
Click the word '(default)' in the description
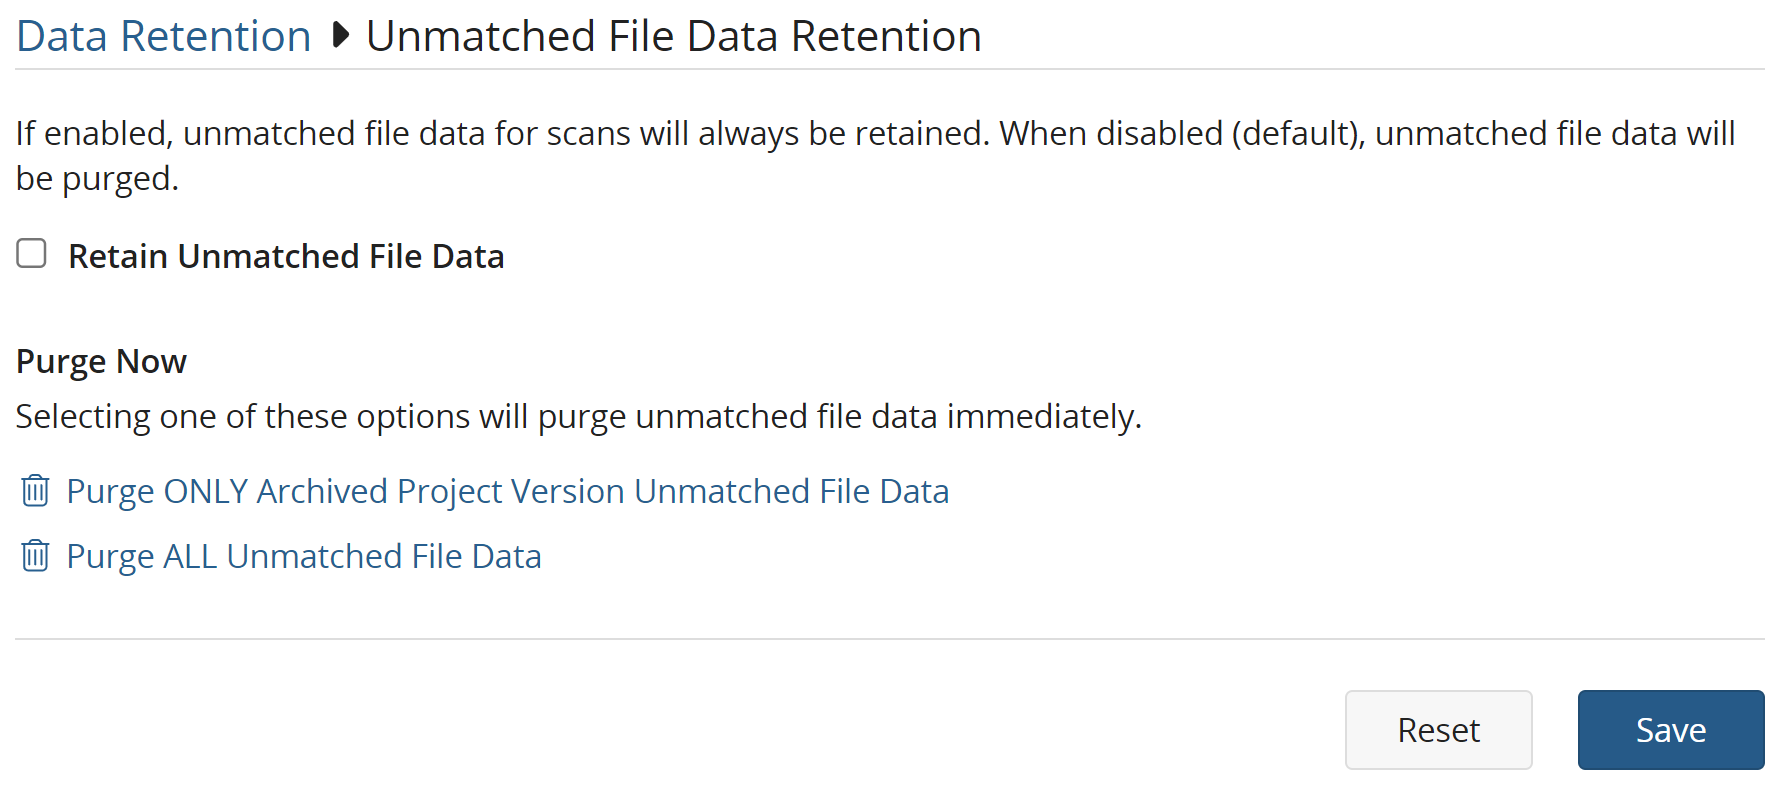coord(1297,134)
